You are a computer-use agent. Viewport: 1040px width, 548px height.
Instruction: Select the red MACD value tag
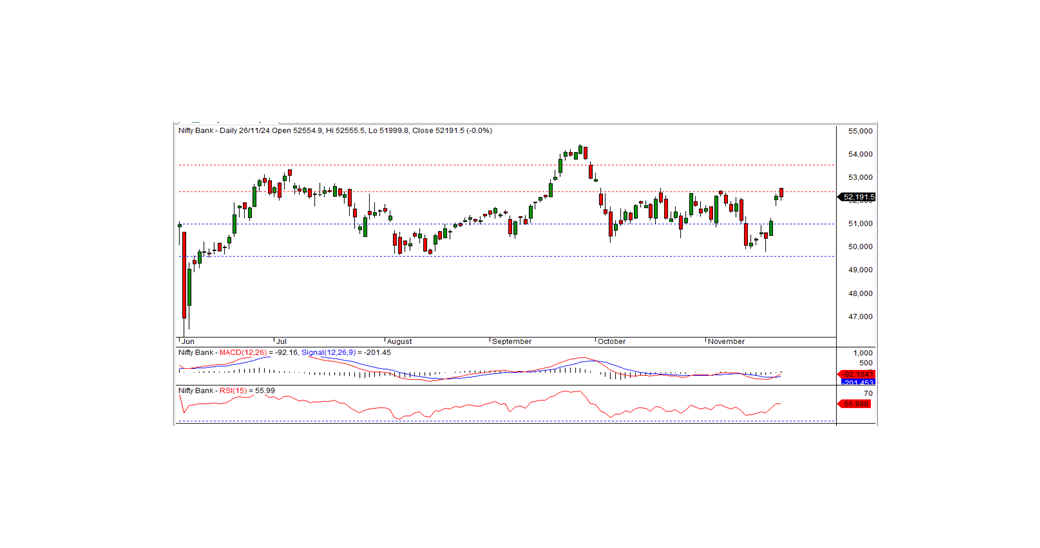pos(857,374)
